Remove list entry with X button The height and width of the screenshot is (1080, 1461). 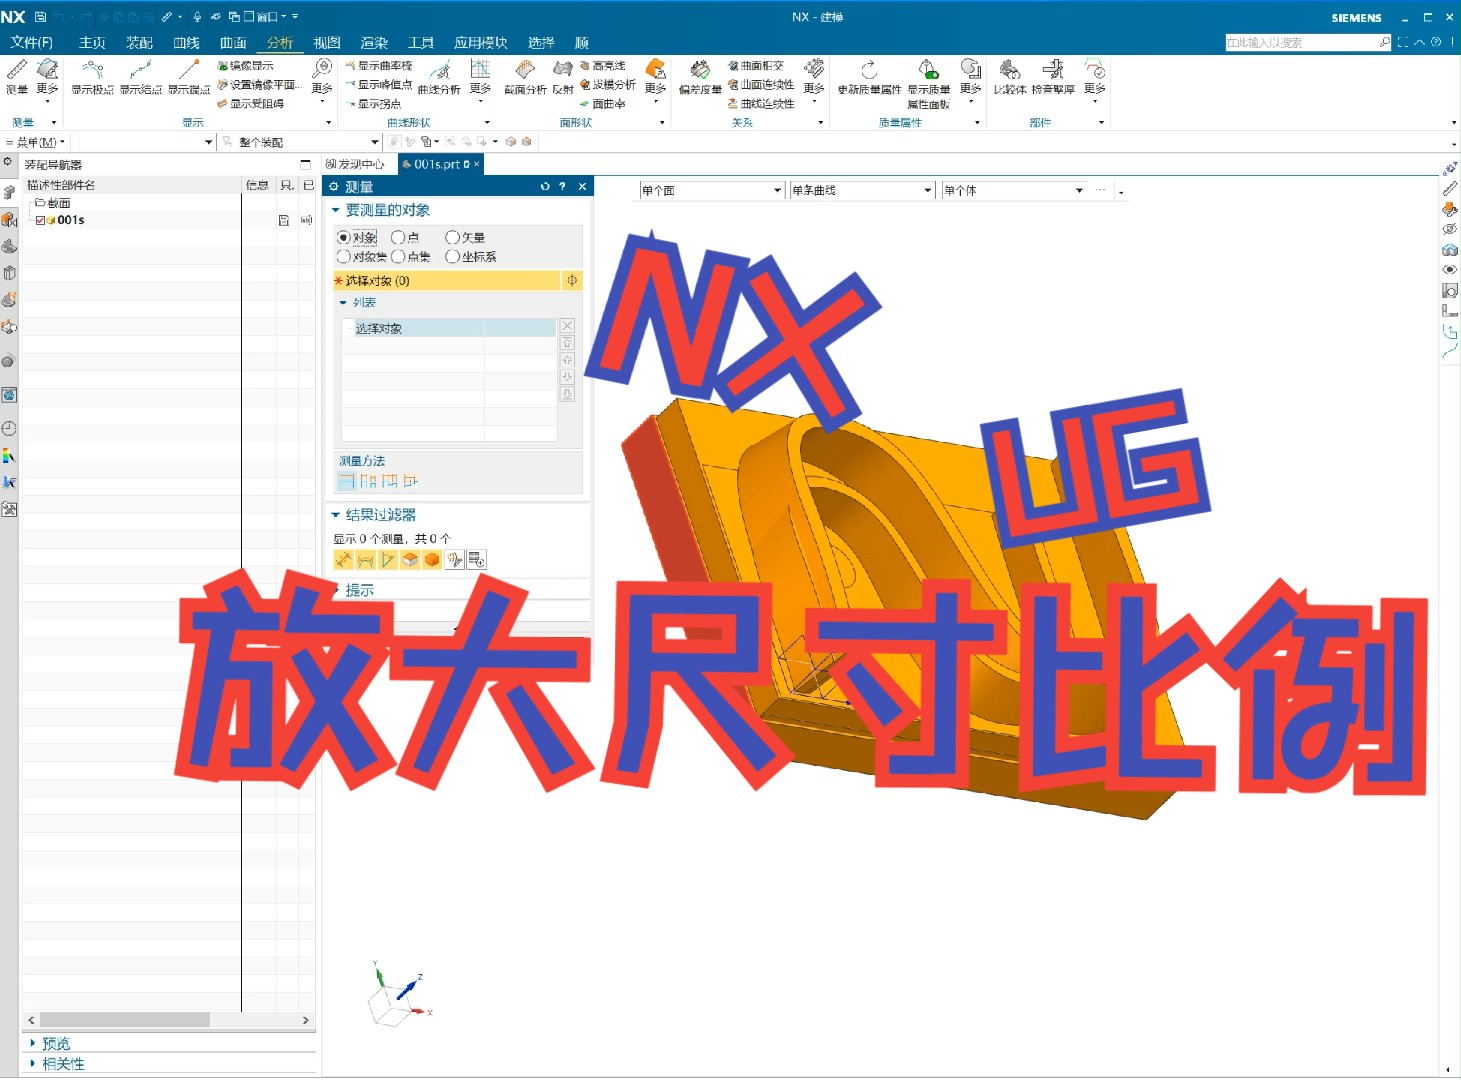(567, 326)
